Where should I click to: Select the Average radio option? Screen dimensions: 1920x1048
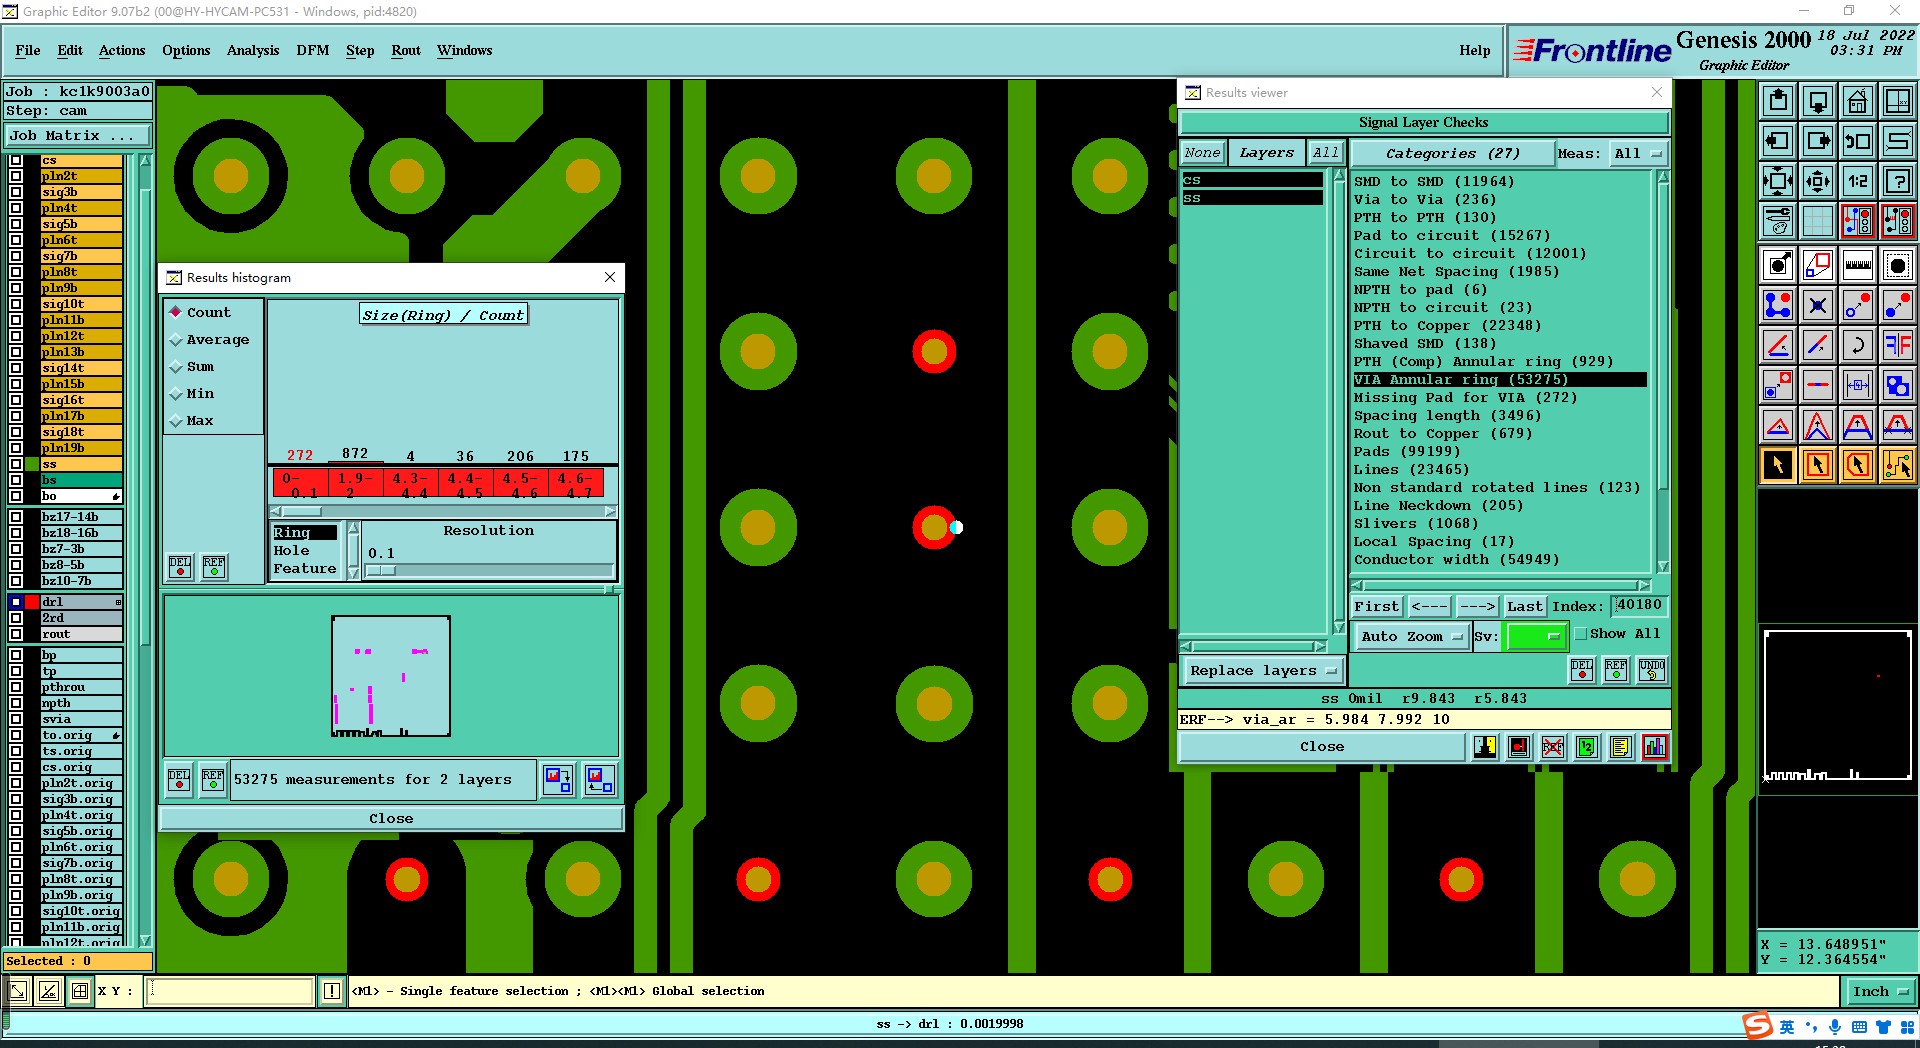tap(176, 340)
